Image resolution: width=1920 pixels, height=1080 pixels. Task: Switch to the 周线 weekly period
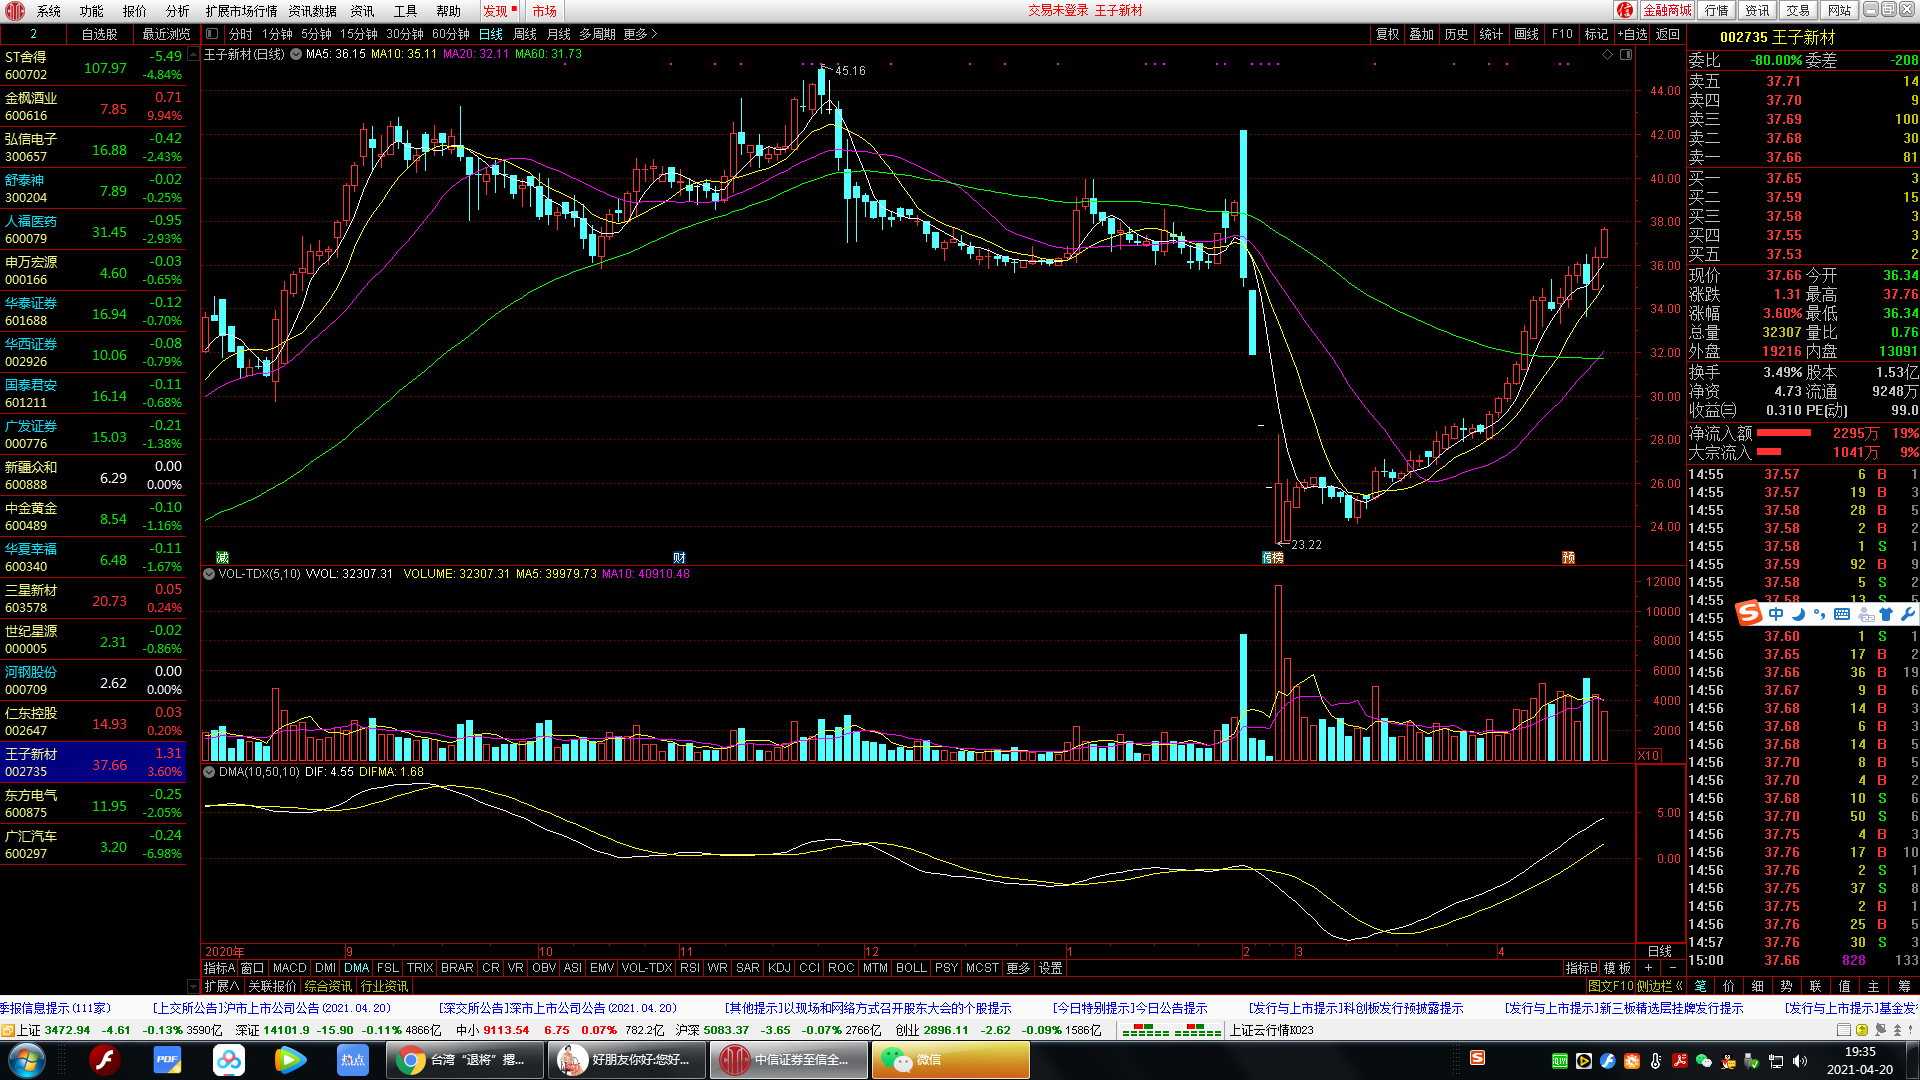524,34
